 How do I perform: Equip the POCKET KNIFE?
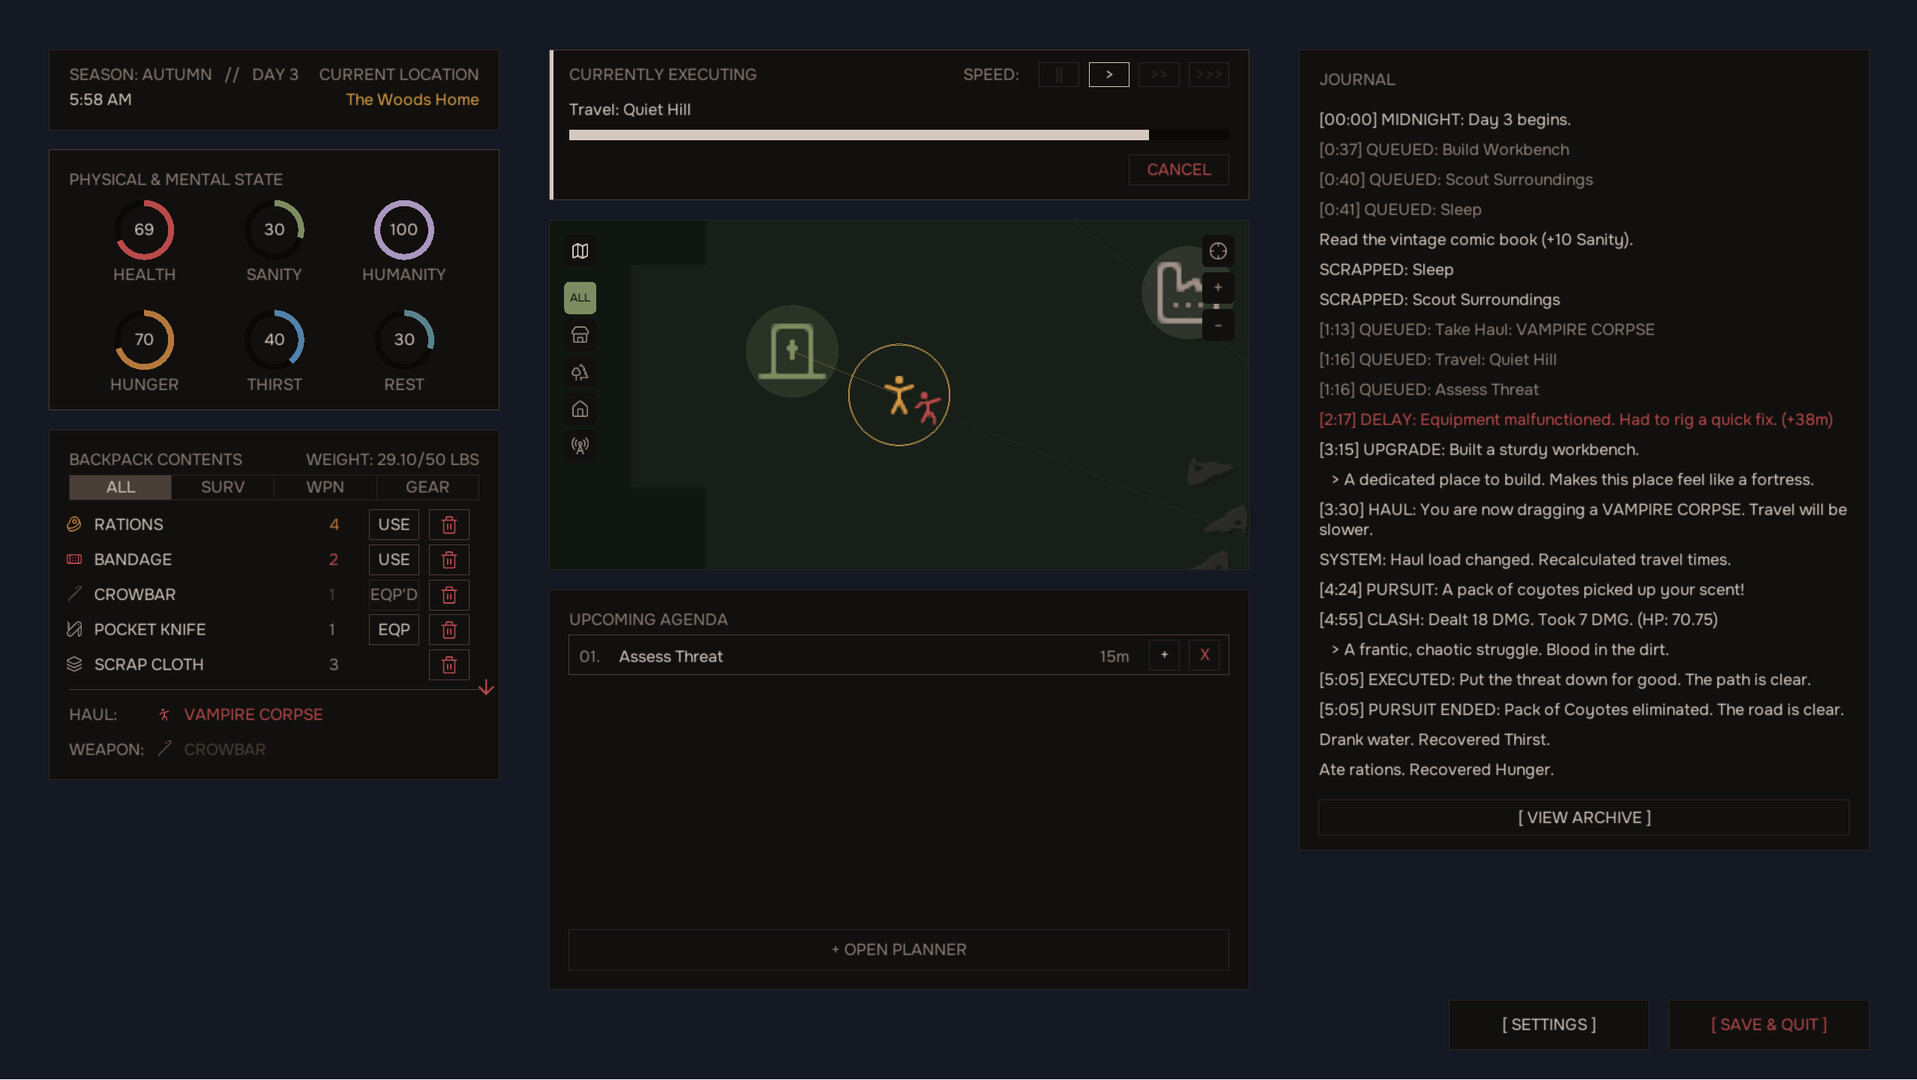(394, 630)
